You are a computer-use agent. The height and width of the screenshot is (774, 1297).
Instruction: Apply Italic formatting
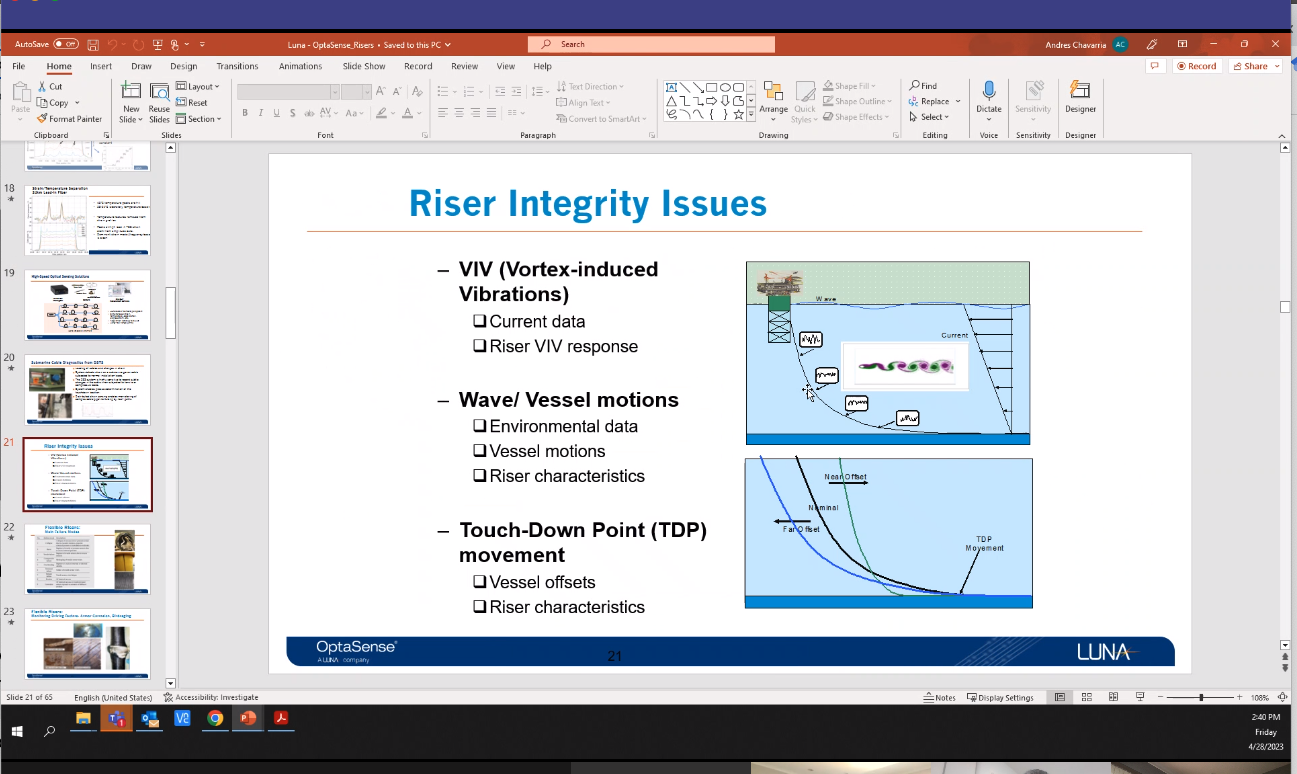tap(261, 113)
